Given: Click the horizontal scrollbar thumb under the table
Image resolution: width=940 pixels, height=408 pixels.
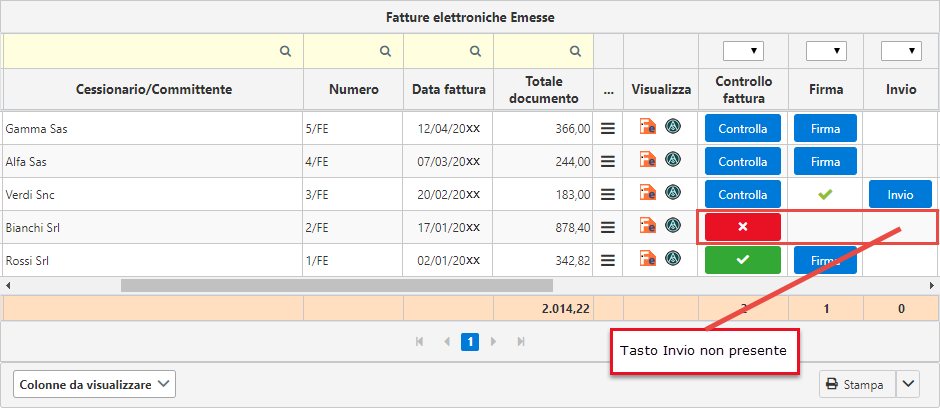Looking at the screenshot, I should (337, 285).
